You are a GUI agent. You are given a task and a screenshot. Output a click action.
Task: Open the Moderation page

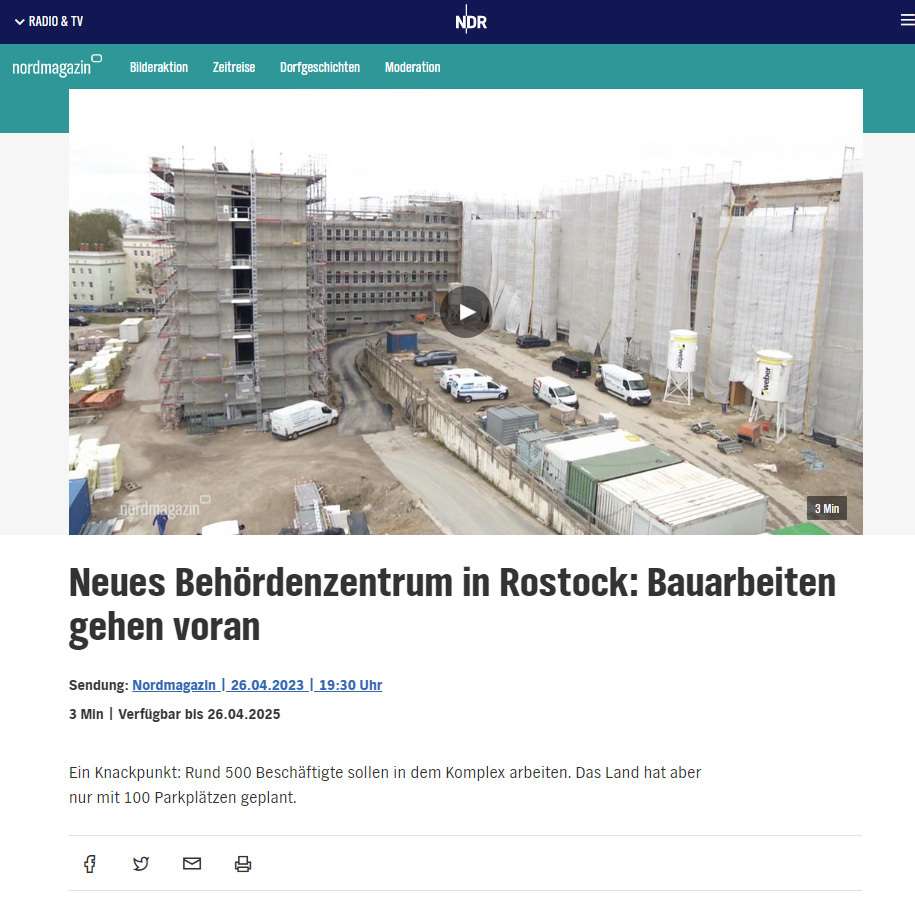tap(412, 67)
